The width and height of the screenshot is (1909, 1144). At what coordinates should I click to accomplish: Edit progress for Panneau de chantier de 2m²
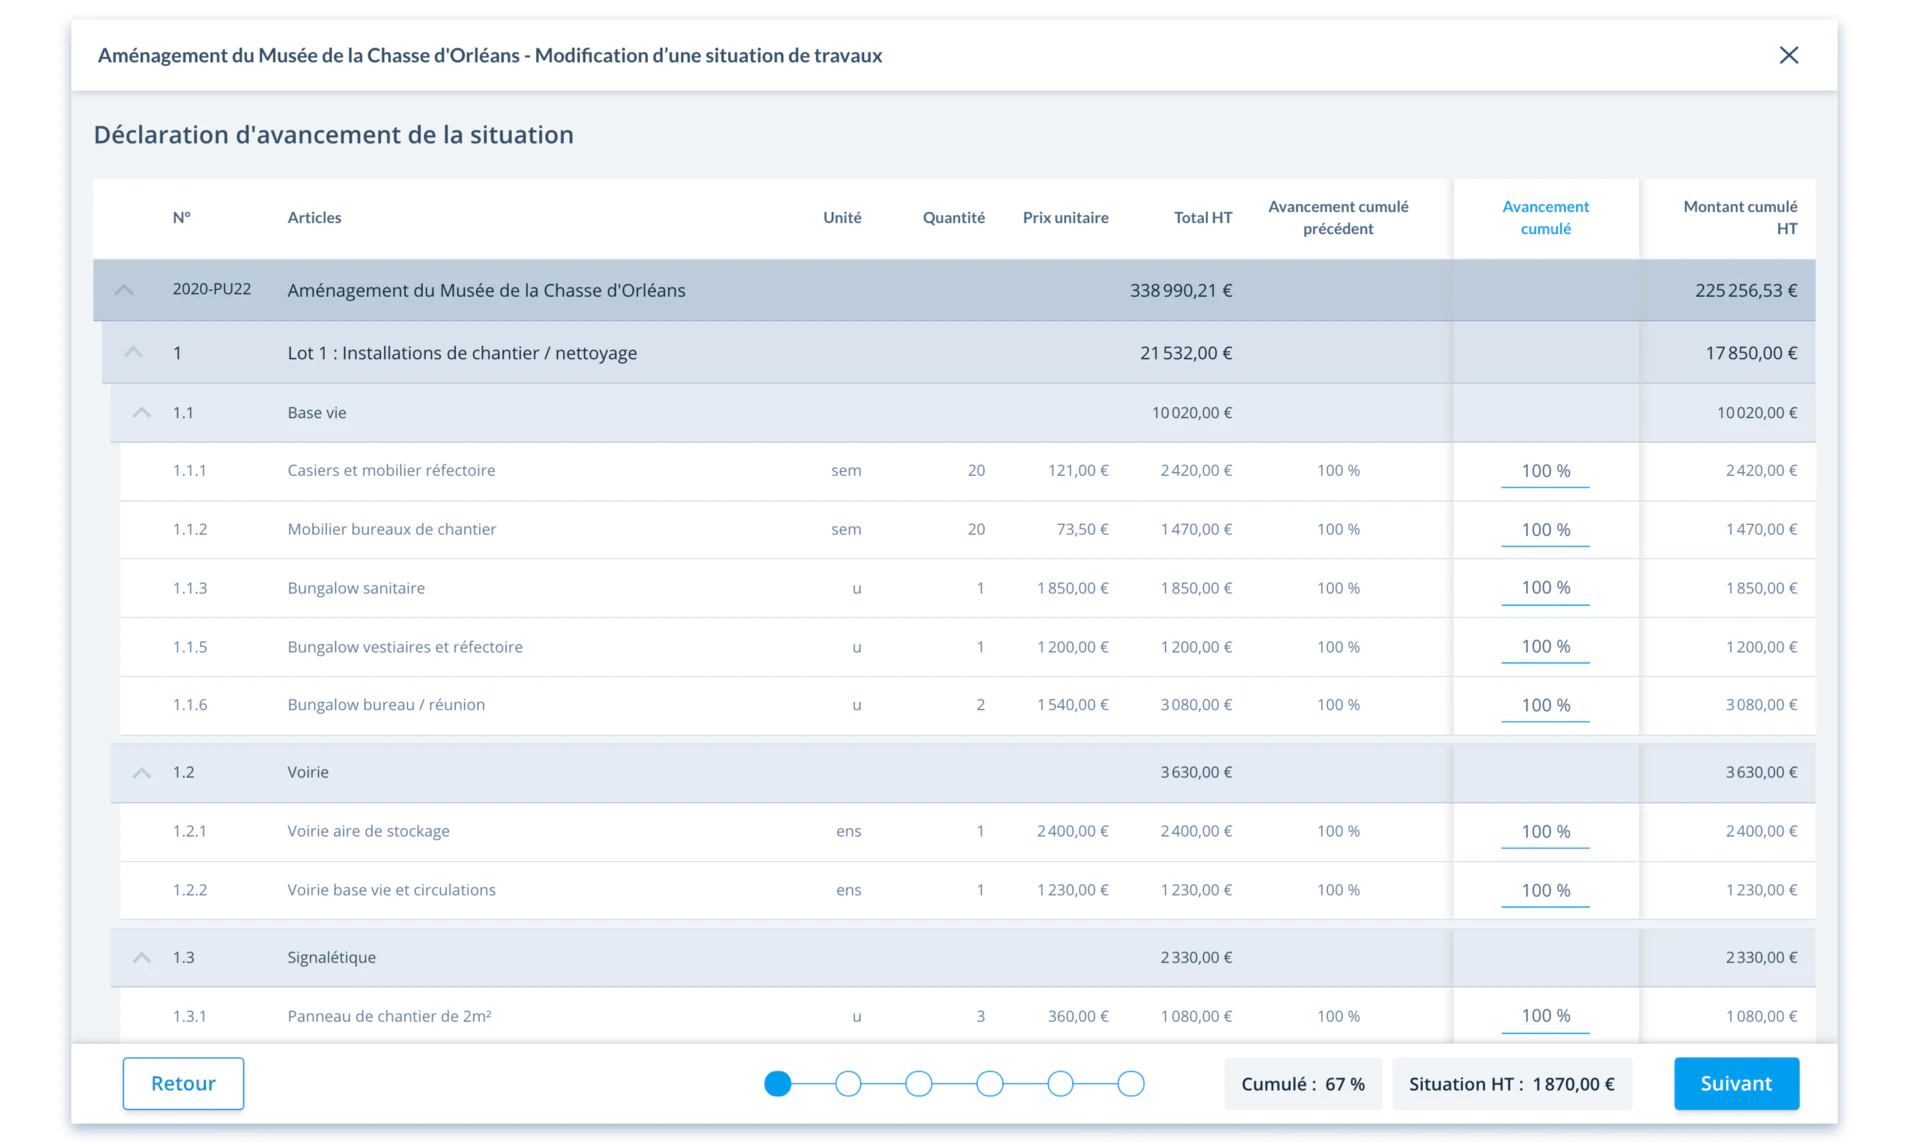1545,1016
